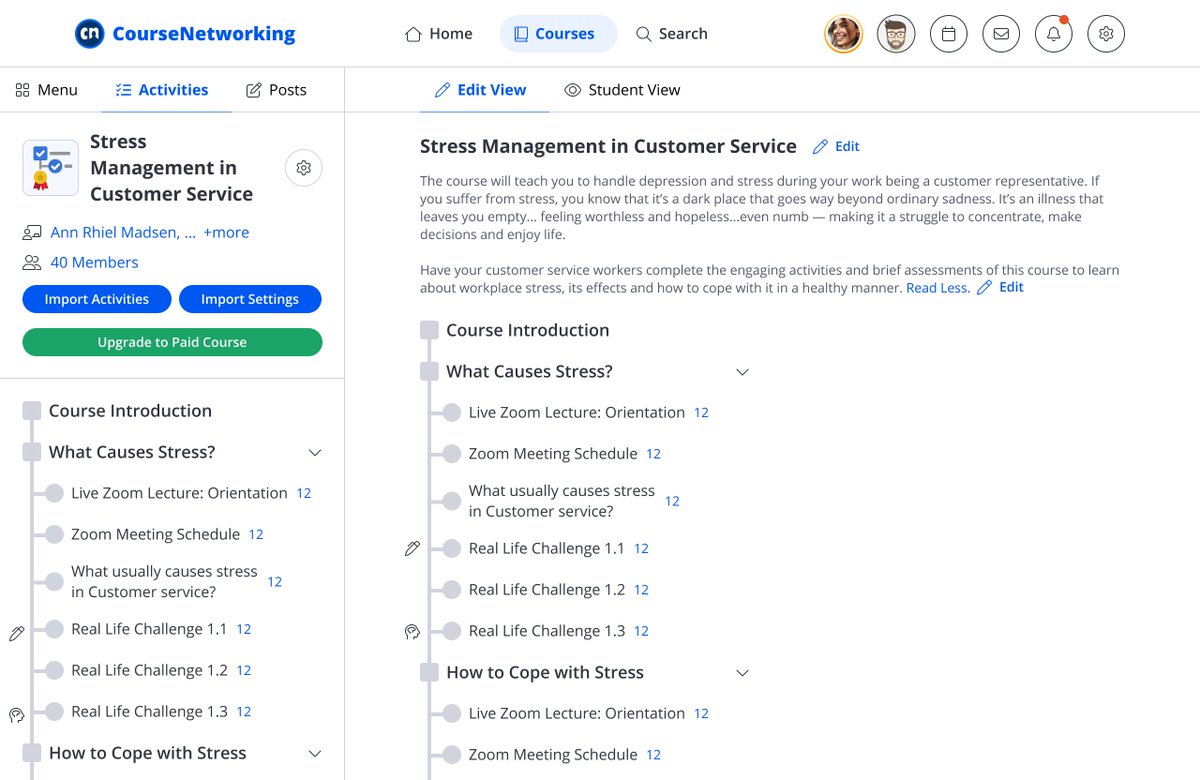Click the pencil icon beside sidebar Real Life Challenge 1.1
This screenshot has width=1200, height=780.
[x=16, y=633]
